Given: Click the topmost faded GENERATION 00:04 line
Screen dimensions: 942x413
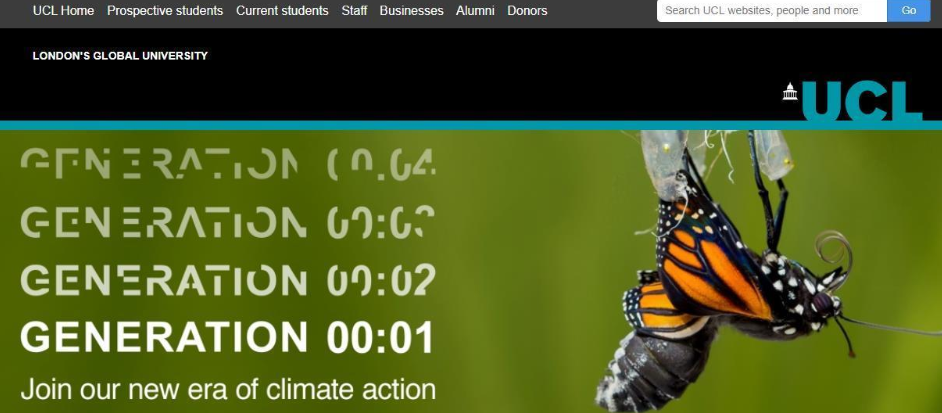Looking at the screenshot, I should click(x=228, y=164).
